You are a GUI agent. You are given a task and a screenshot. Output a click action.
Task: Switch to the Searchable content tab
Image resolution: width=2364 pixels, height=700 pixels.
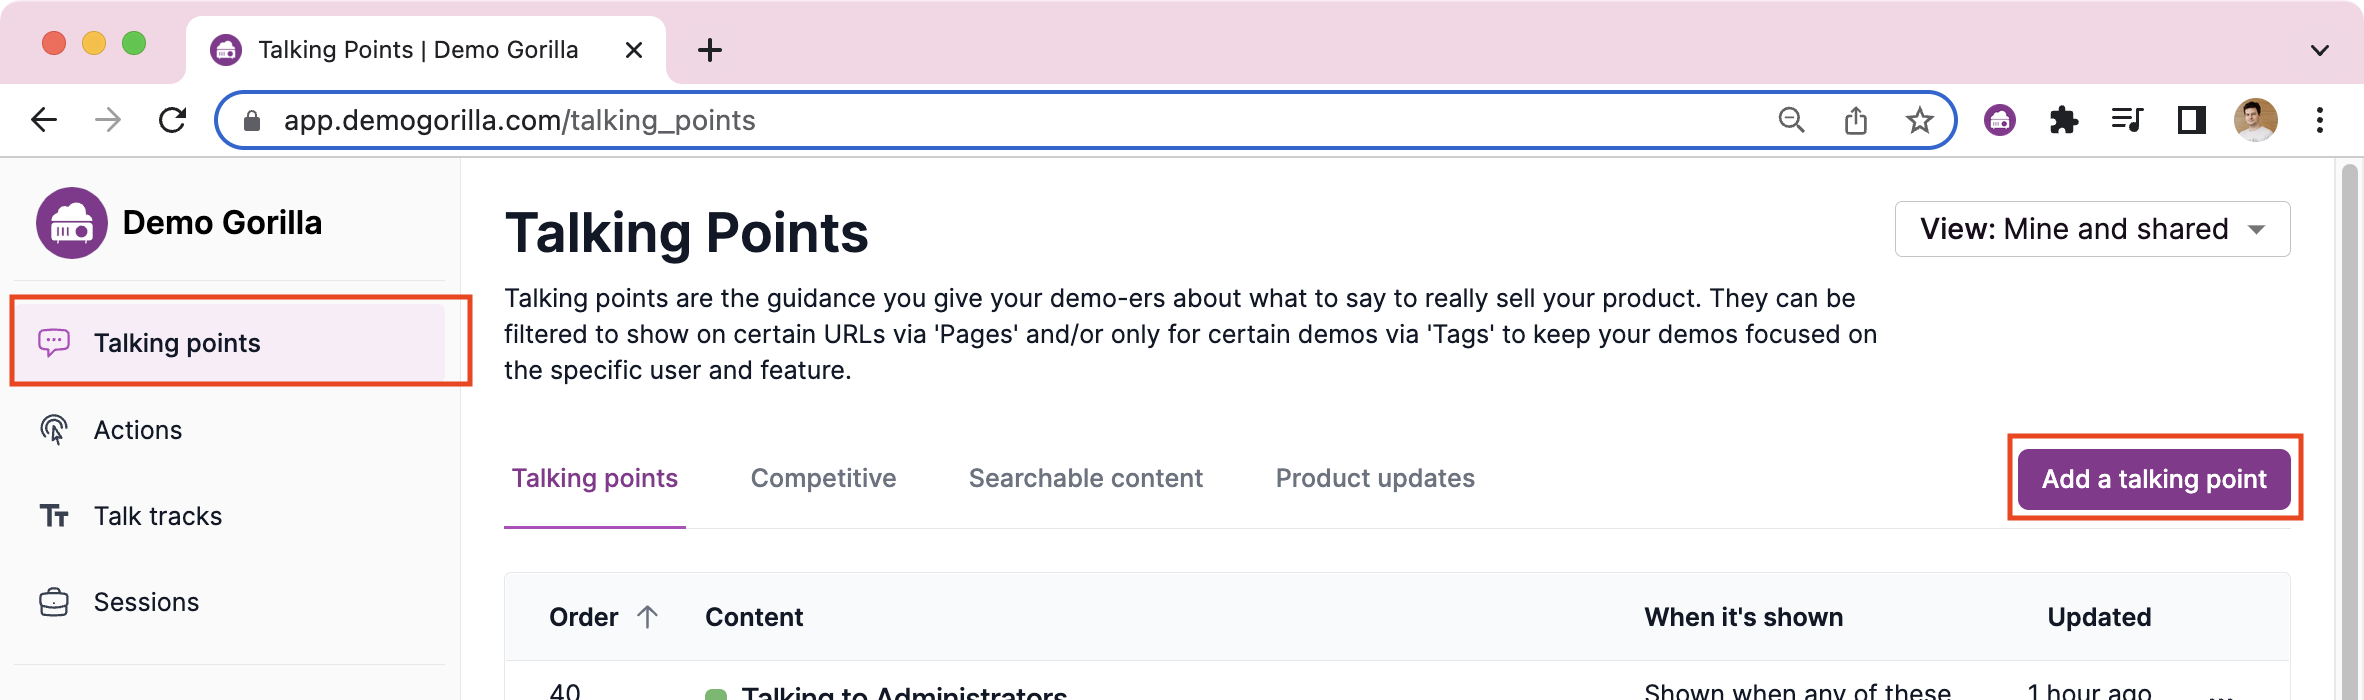[1085, 478]
